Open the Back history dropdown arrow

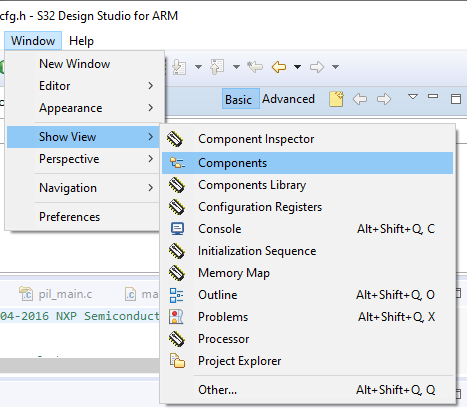298,67
